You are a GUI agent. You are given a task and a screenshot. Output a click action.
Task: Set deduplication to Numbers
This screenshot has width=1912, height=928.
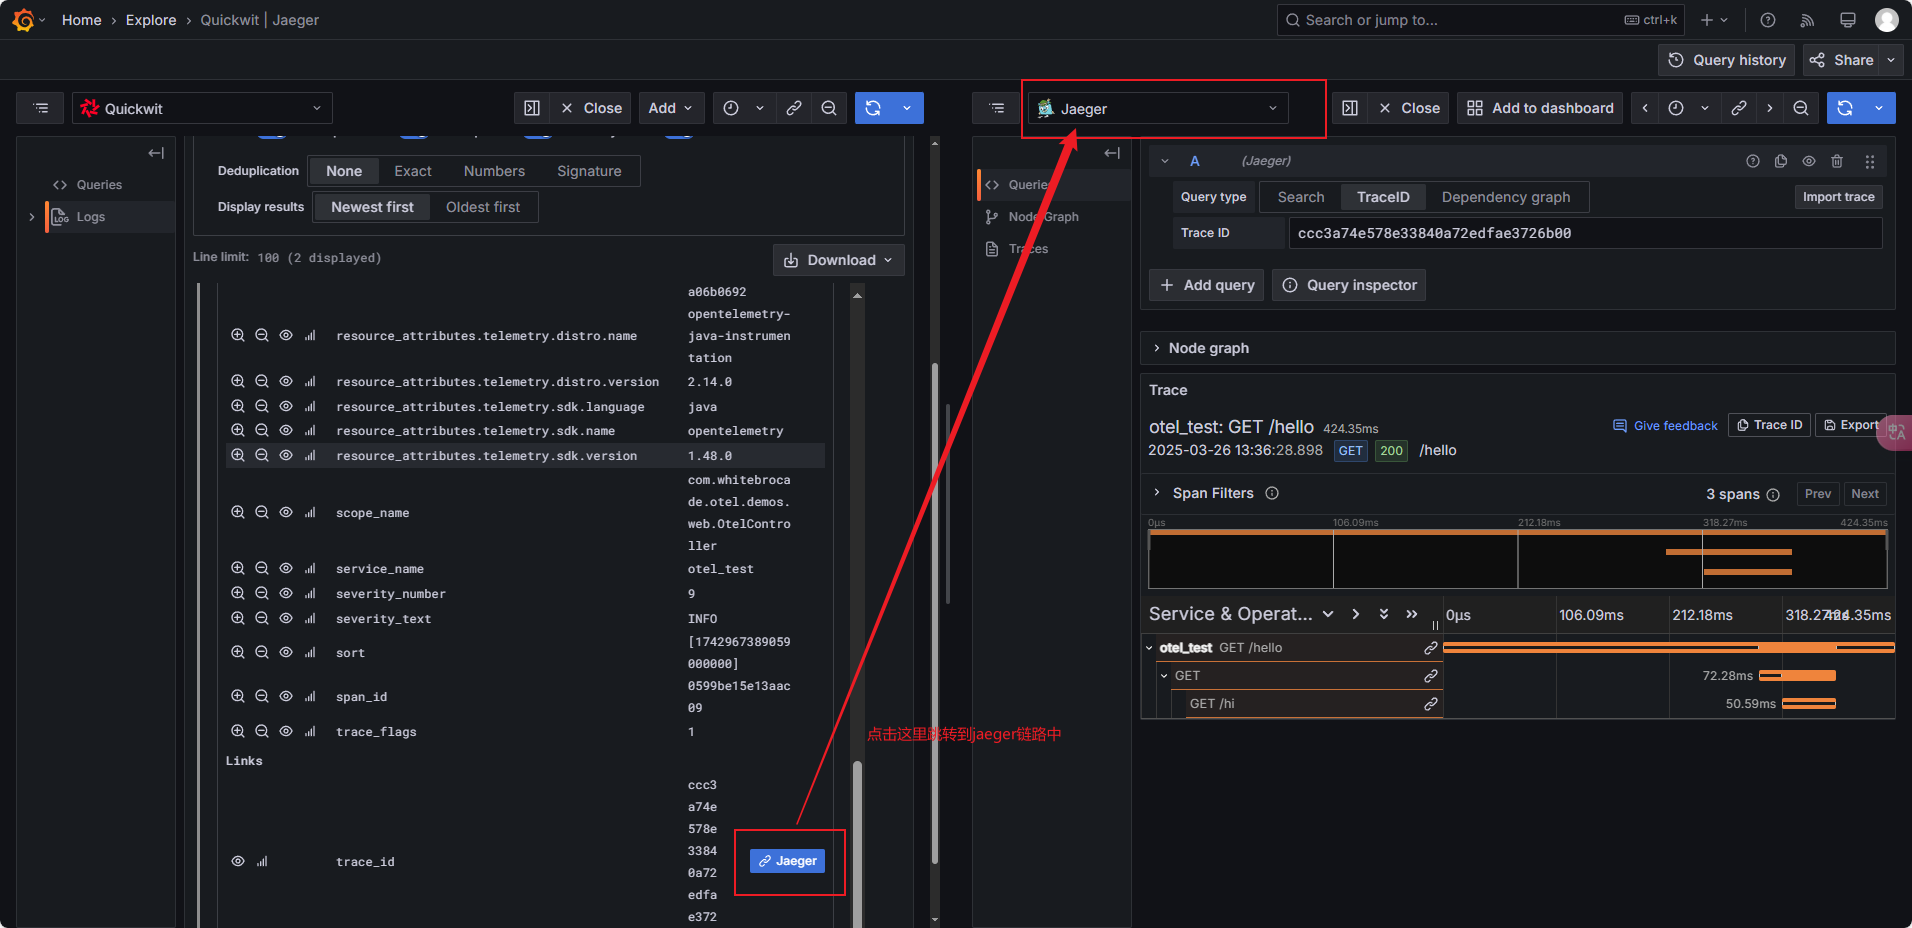tap(494, 171)
